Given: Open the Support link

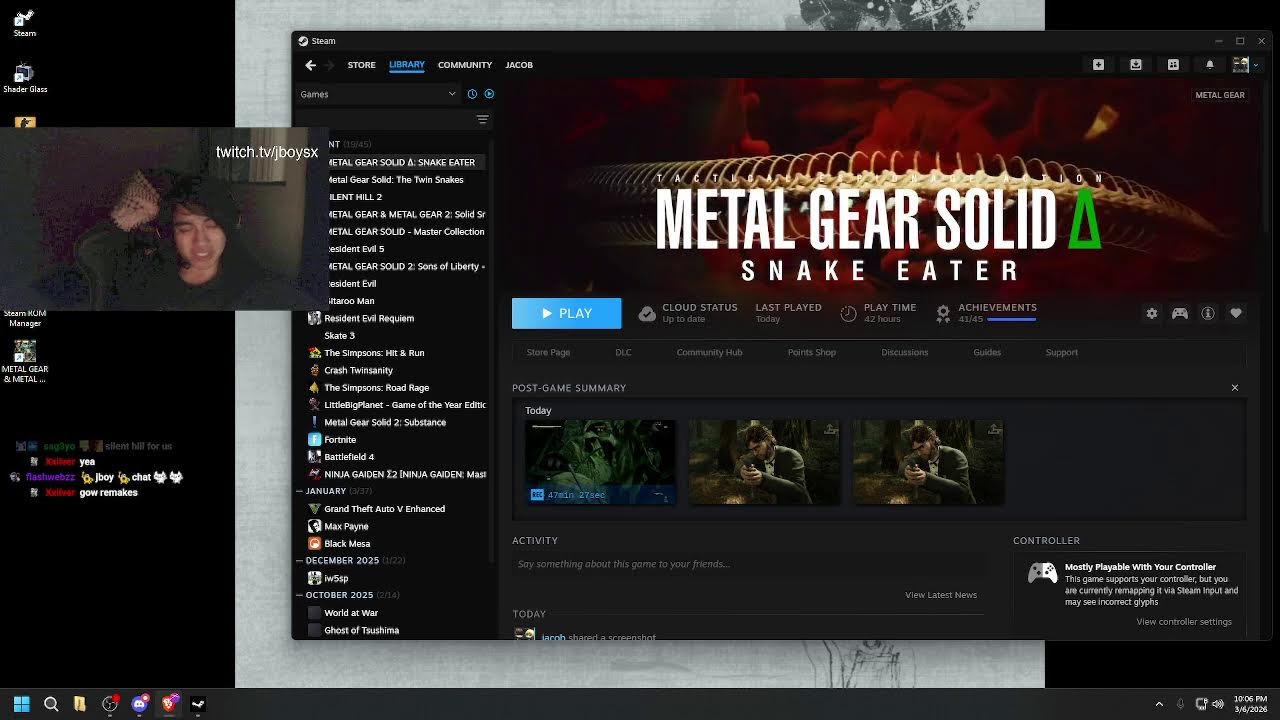Looking at the screenshot, I should click(x=1062, y=353).
